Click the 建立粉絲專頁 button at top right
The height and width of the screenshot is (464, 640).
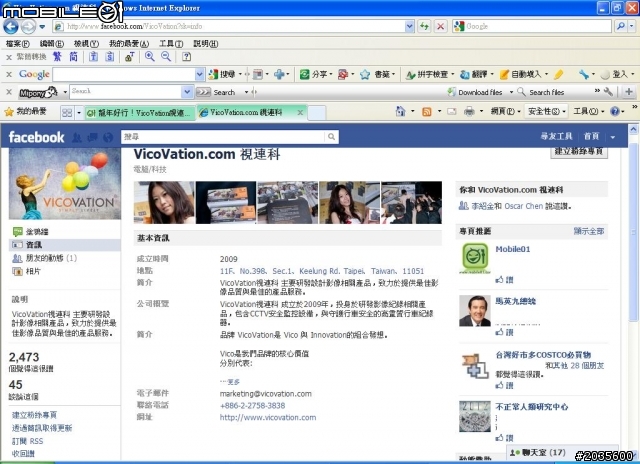coord(579,151)
